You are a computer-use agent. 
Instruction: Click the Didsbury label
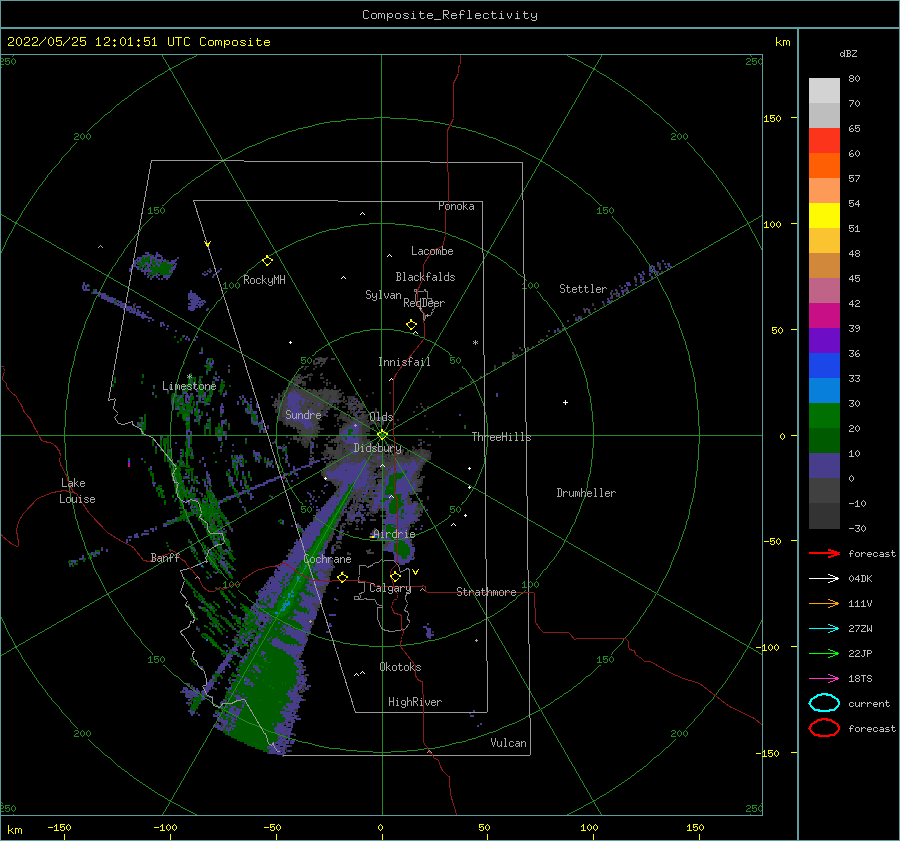click(378, 448)
